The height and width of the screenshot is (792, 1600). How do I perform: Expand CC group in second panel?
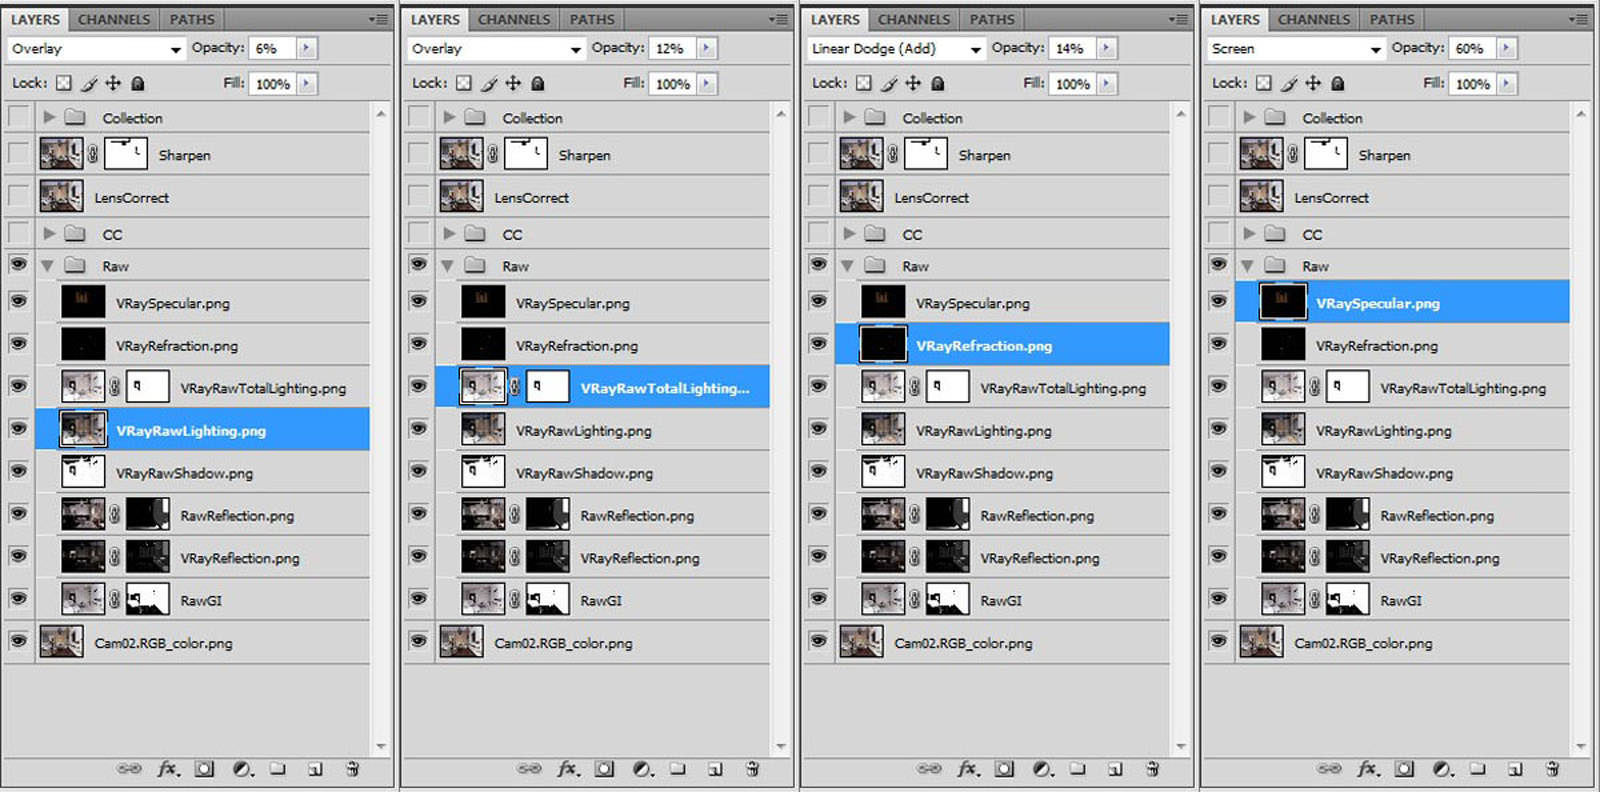click(x=448, y=233)
